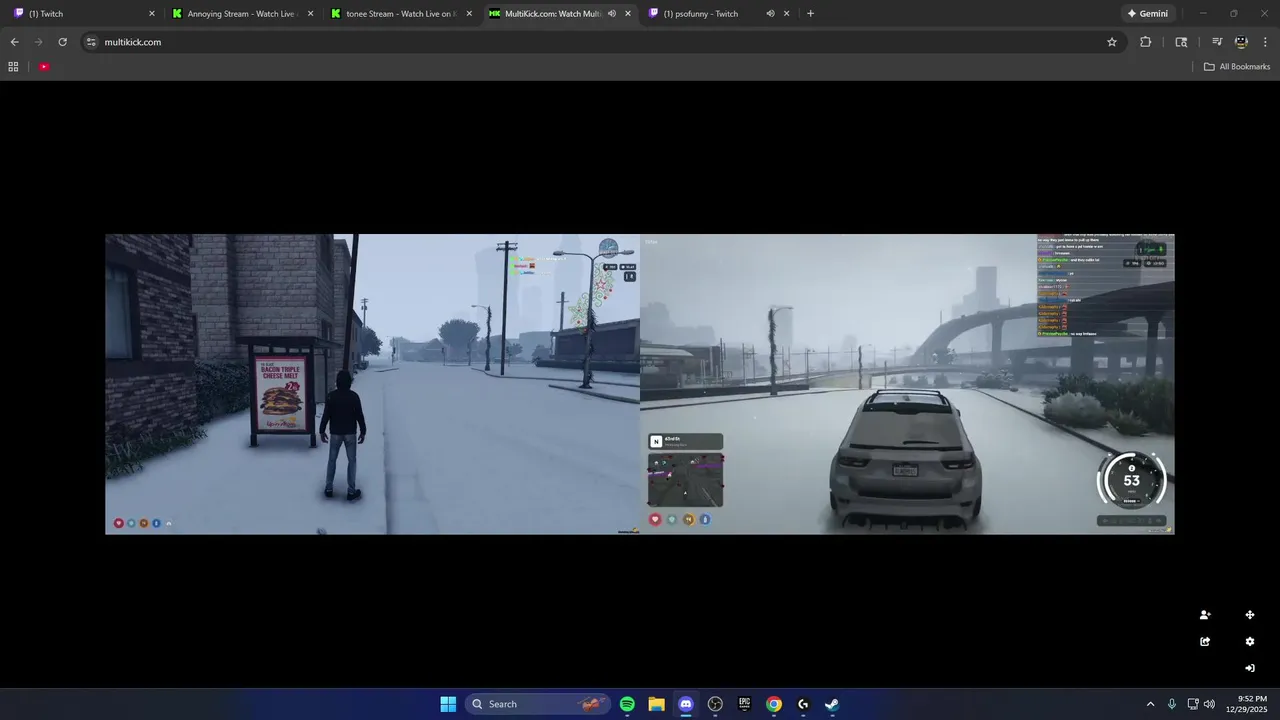Open Steam from the taskbar
Image resolution: width=1280 pixels, height=720 pixels.
click(832, 704)
